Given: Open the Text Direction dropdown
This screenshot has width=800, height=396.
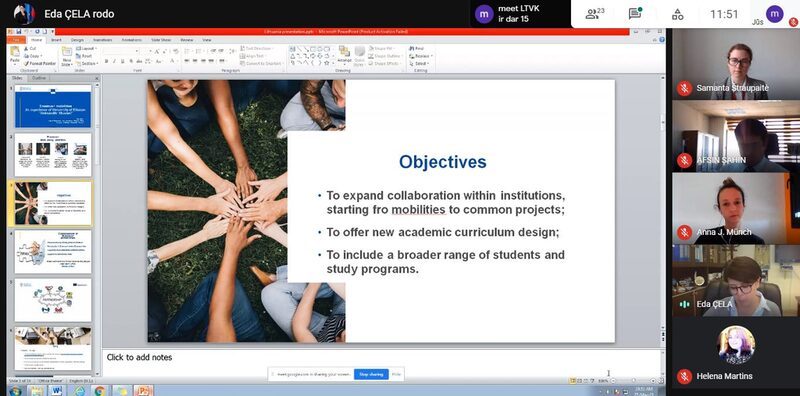Looking at the screenshot, I should [x=258, y=48].
